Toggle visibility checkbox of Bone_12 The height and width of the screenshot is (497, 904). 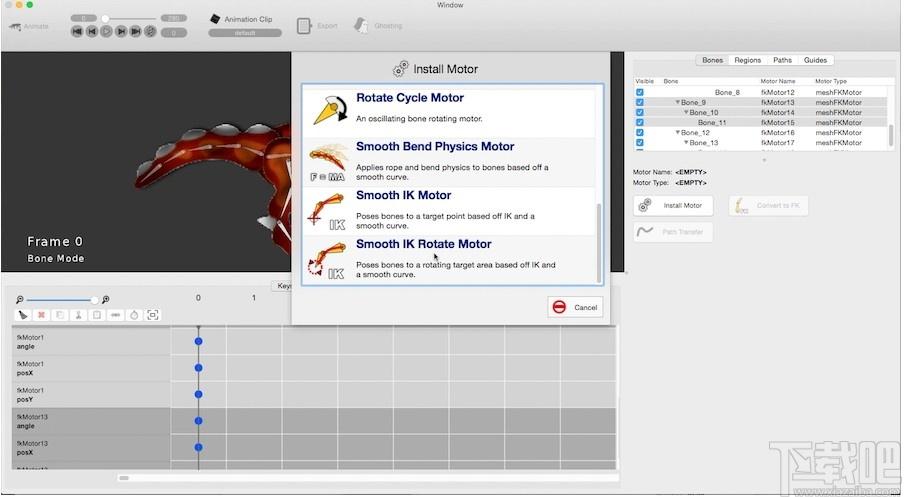(639, 133)
